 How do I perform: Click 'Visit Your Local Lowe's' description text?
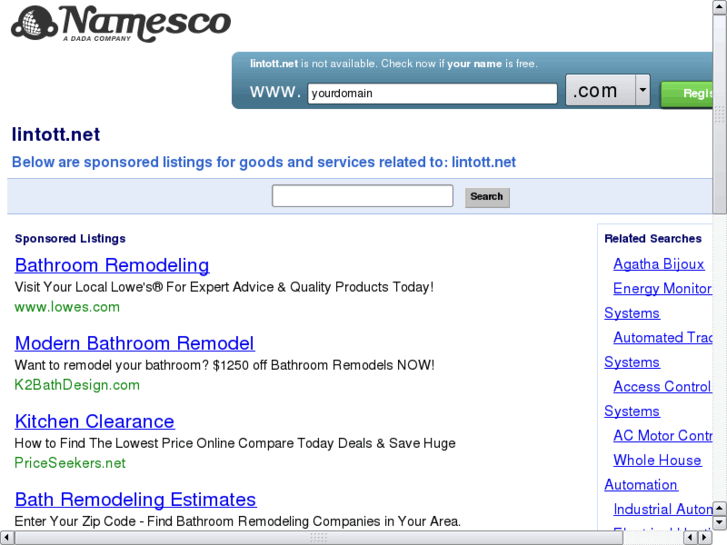[x=224, y=287]
